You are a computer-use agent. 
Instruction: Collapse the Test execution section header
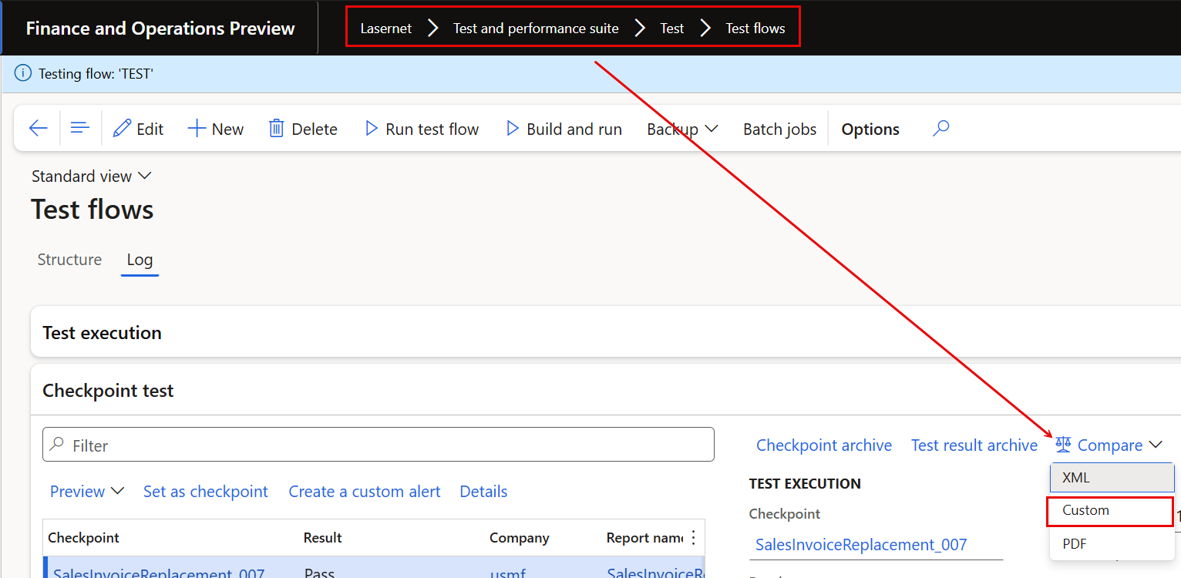click(605, 332)
